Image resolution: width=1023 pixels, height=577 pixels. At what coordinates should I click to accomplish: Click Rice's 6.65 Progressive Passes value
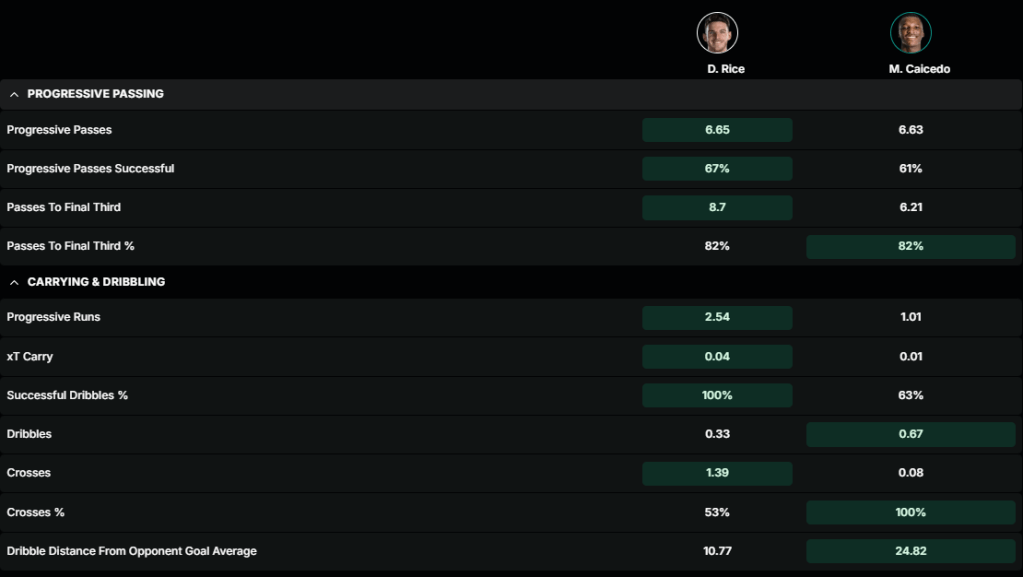(x=717, y=130)
